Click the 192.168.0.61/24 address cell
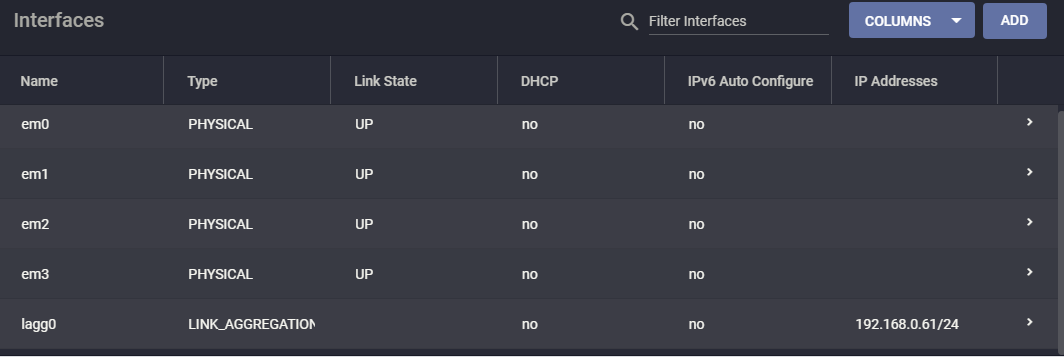 (x=907, y=324)
